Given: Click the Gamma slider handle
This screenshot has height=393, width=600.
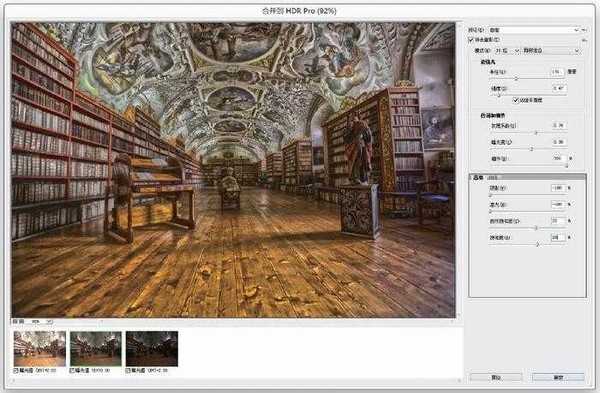Looking at the screenshot, I should click(x=536, y=133).
